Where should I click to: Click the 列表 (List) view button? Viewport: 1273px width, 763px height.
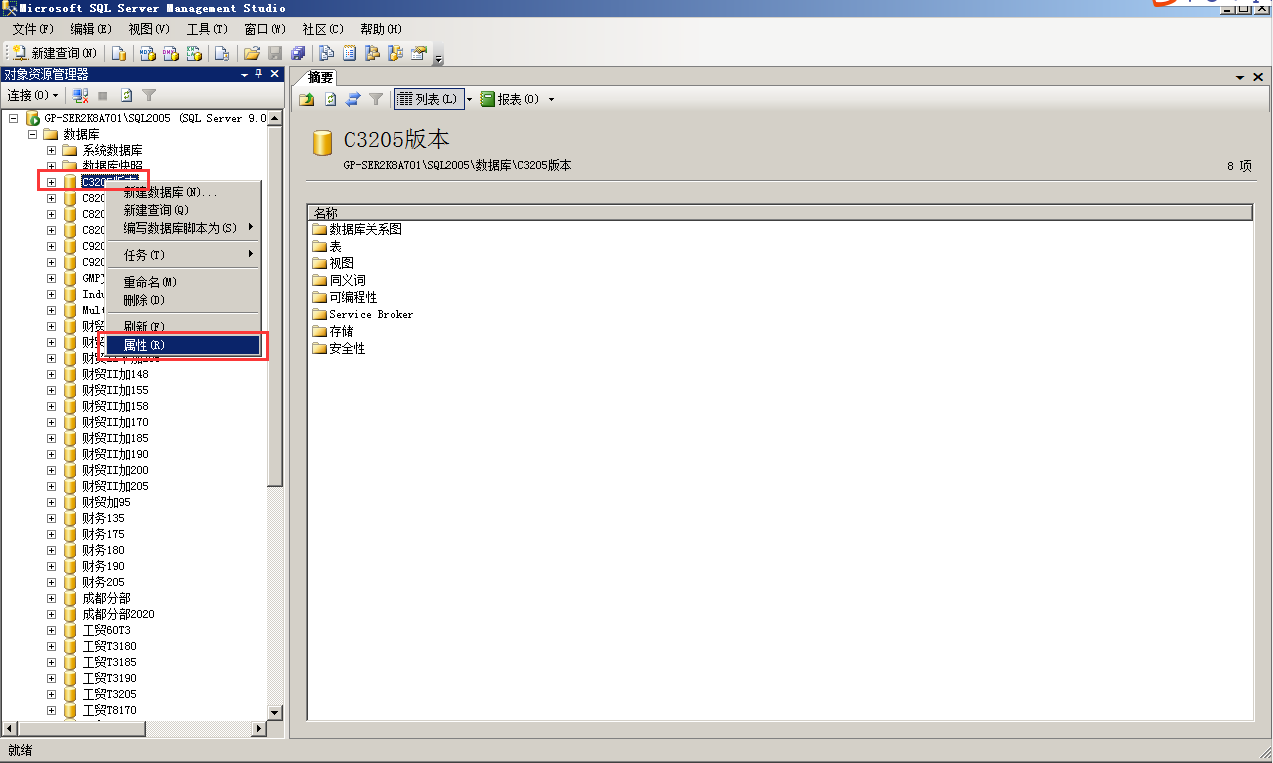pyautogui.click(x=428, y=99)
